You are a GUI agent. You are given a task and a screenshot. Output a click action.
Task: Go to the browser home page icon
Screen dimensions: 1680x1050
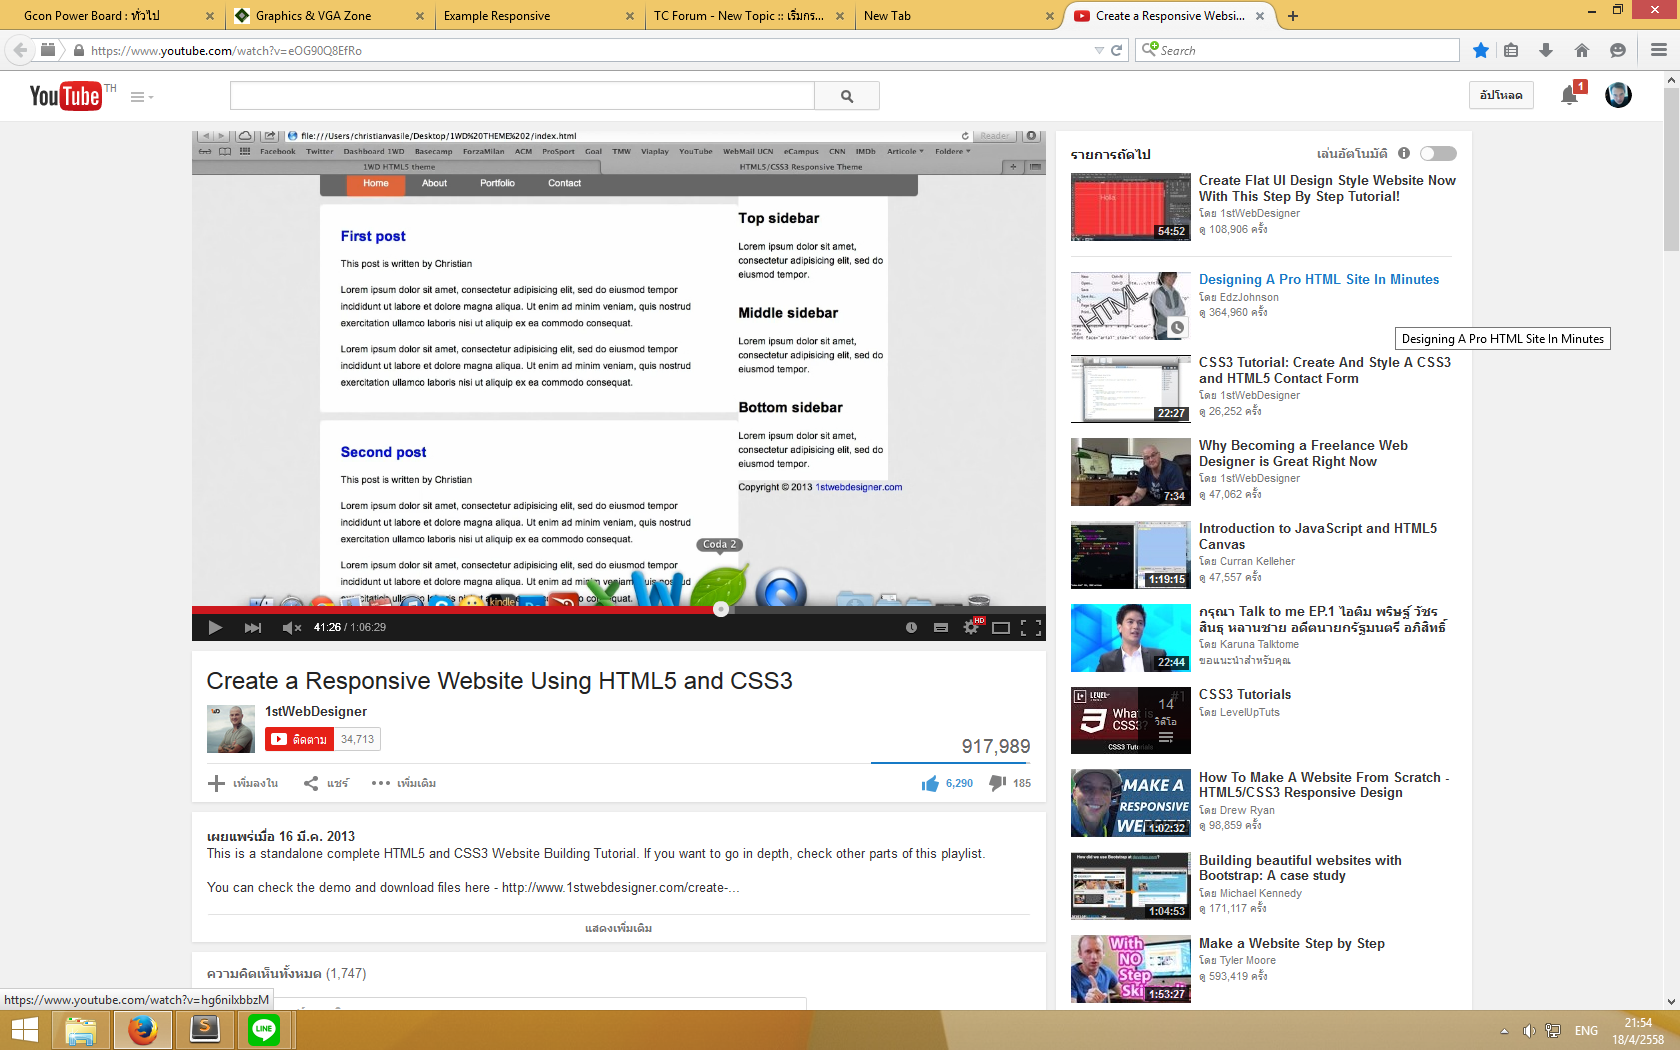click(1582, 50)
